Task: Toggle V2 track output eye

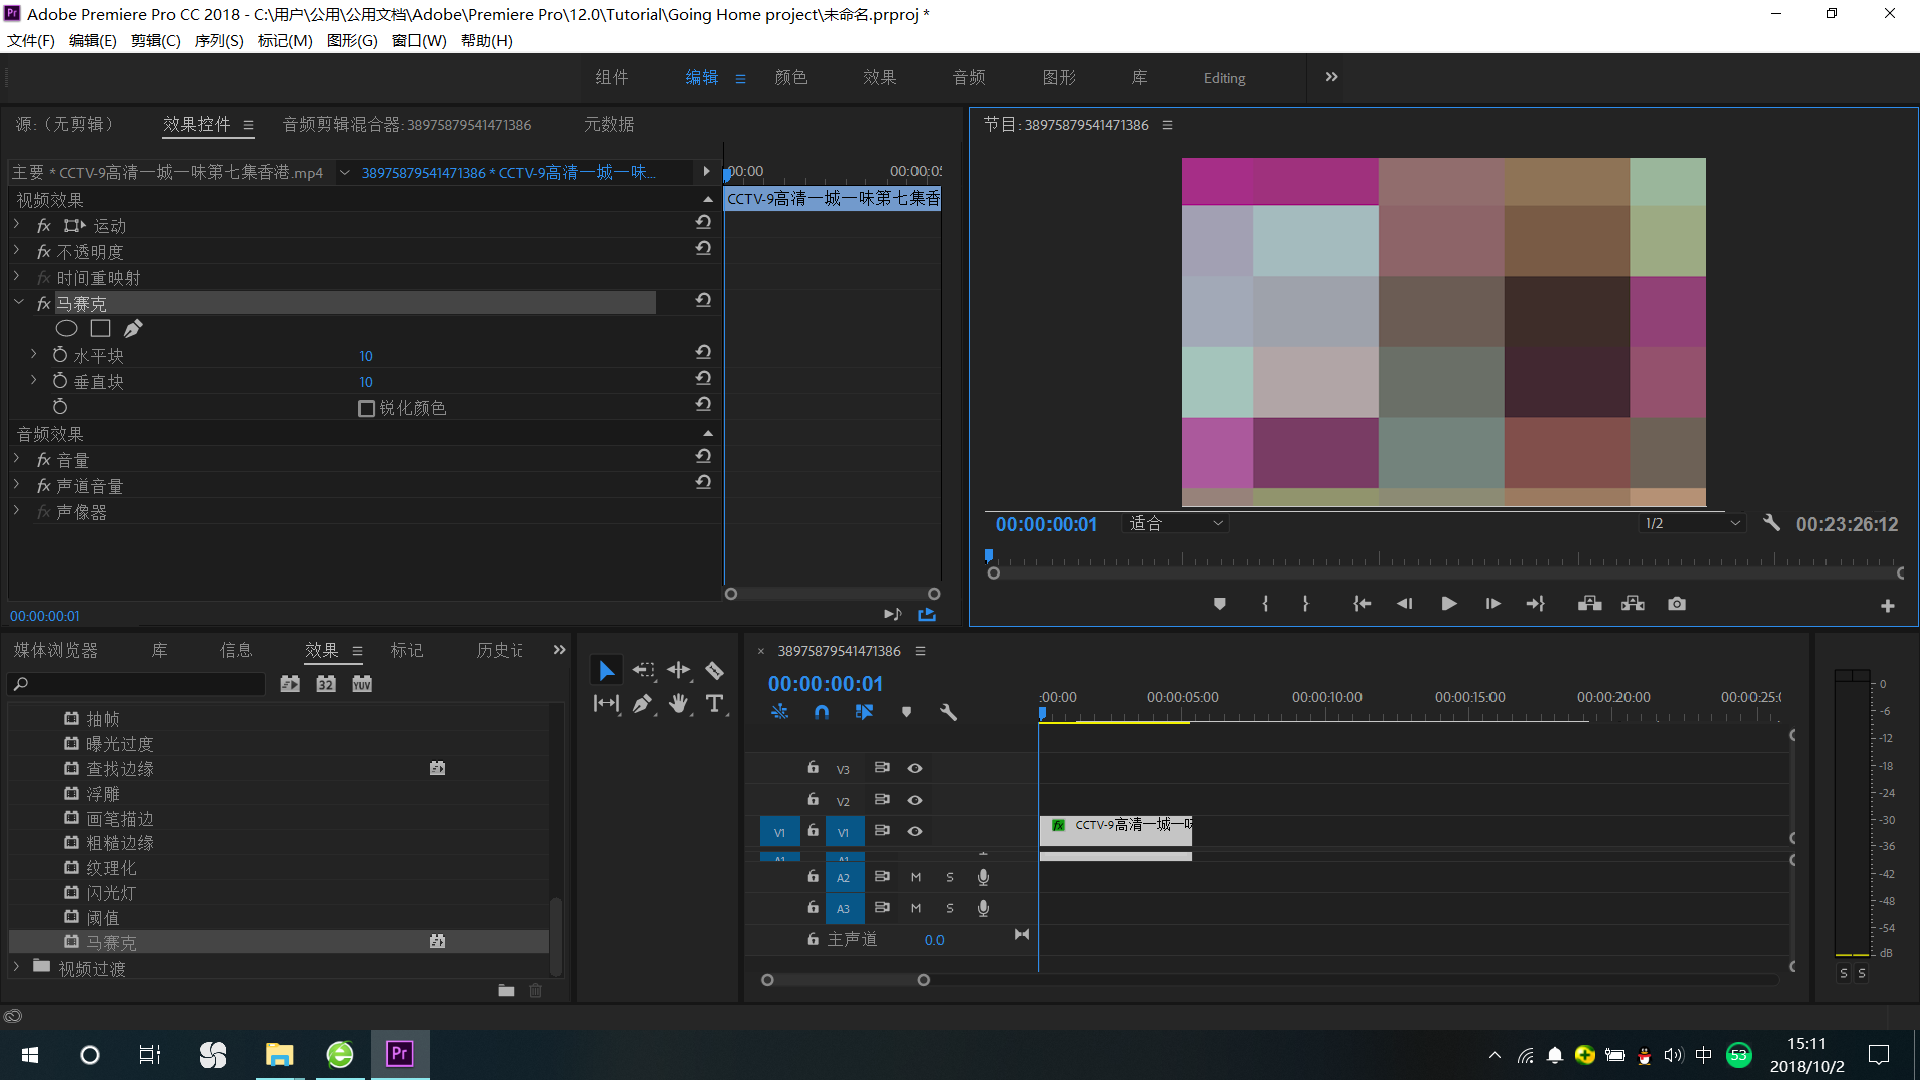Action: pyautogui.click(x=914, y=800)
